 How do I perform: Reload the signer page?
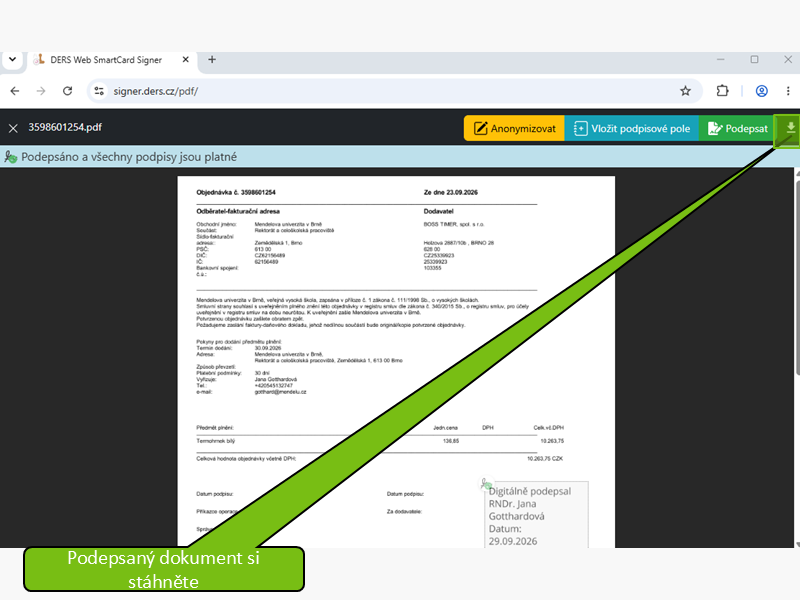coord(67,91)
